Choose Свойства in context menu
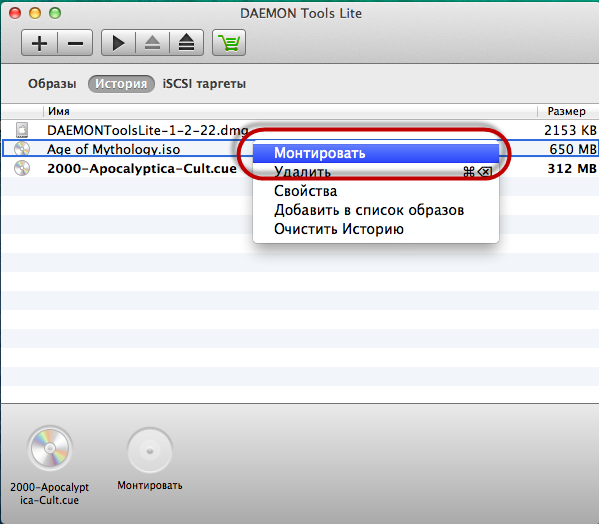 [376, 191]
